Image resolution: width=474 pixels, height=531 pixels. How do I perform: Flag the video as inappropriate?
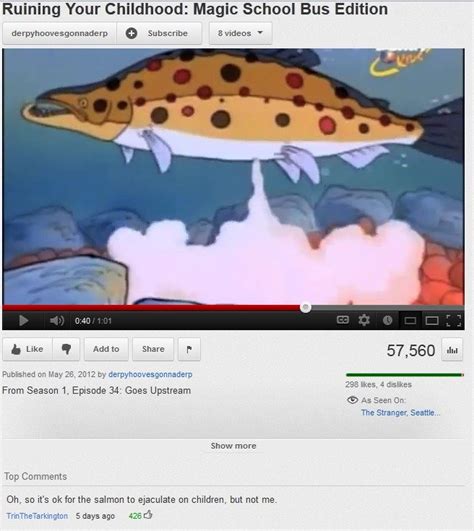(x=189, y=349)
